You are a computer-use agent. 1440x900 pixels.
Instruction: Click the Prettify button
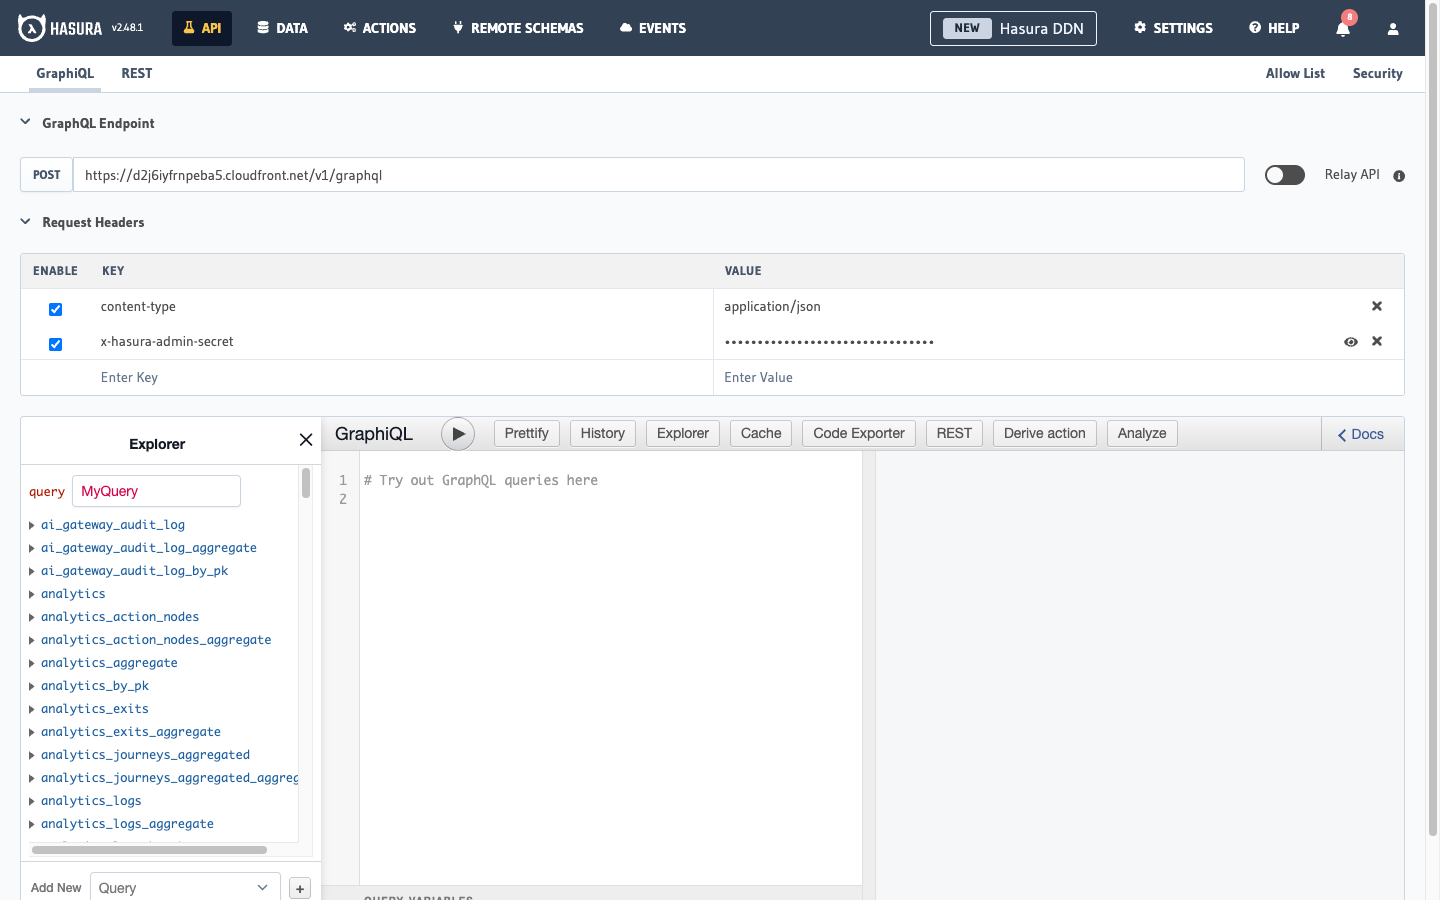point(526,433)
